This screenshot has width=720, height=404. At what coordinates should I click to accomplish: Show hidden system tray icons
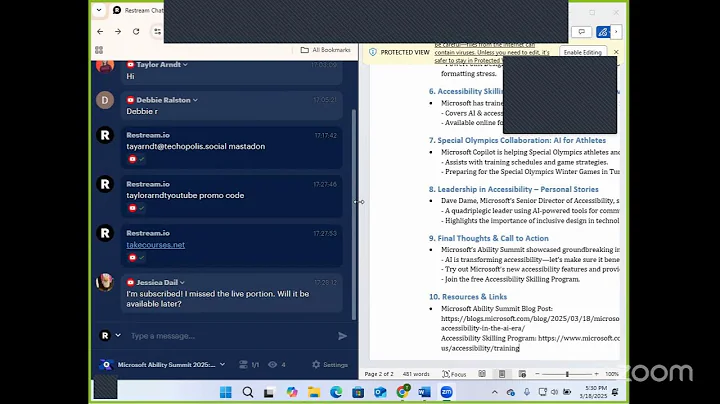[495, 392]
